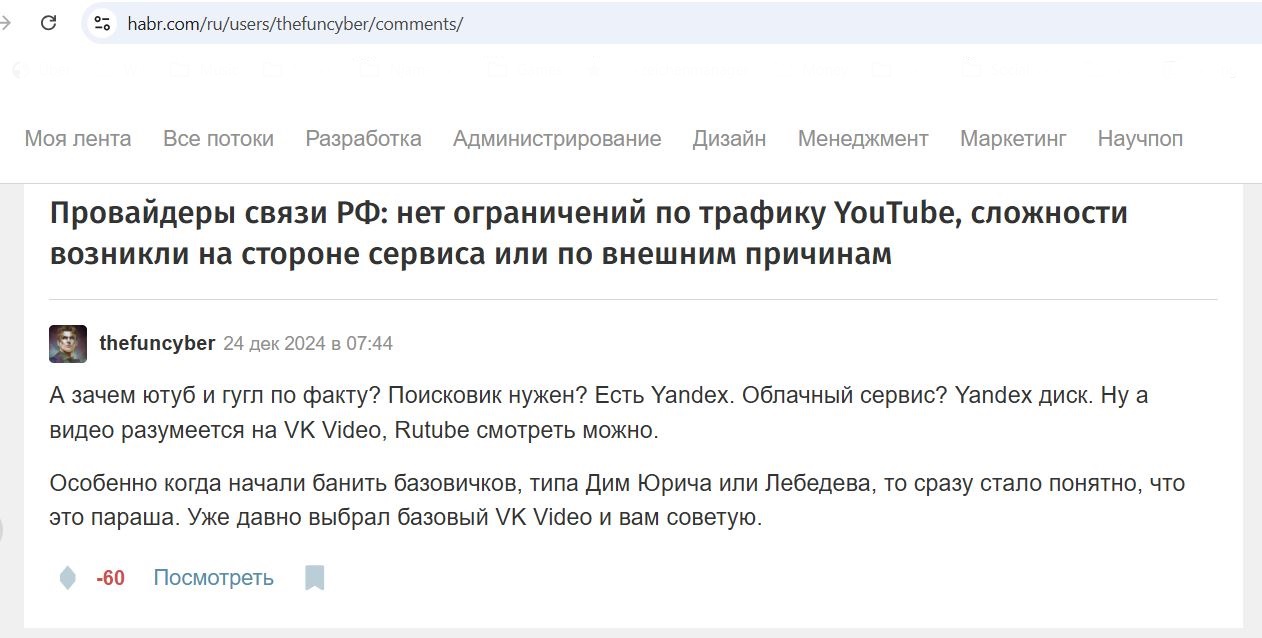Open site information icon in address bar
The width and height of the screenshot is (1262, 638).
(101, 23)
